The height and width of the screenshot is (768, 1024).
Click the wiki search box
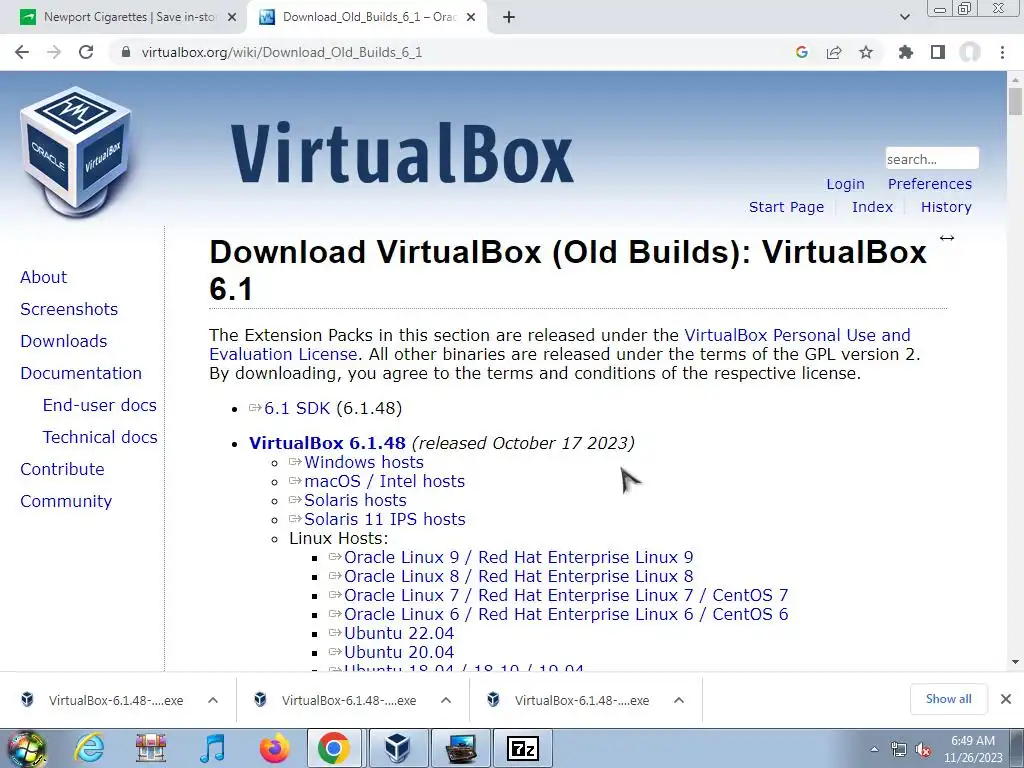point(932,159)
